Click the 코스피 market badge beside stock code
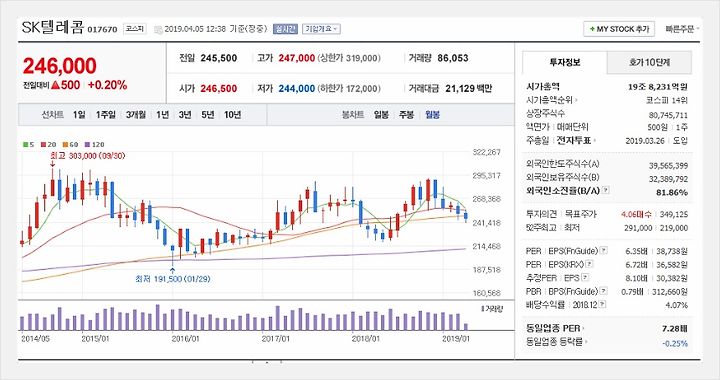This screenshot has height=380, width=720. 135,29
